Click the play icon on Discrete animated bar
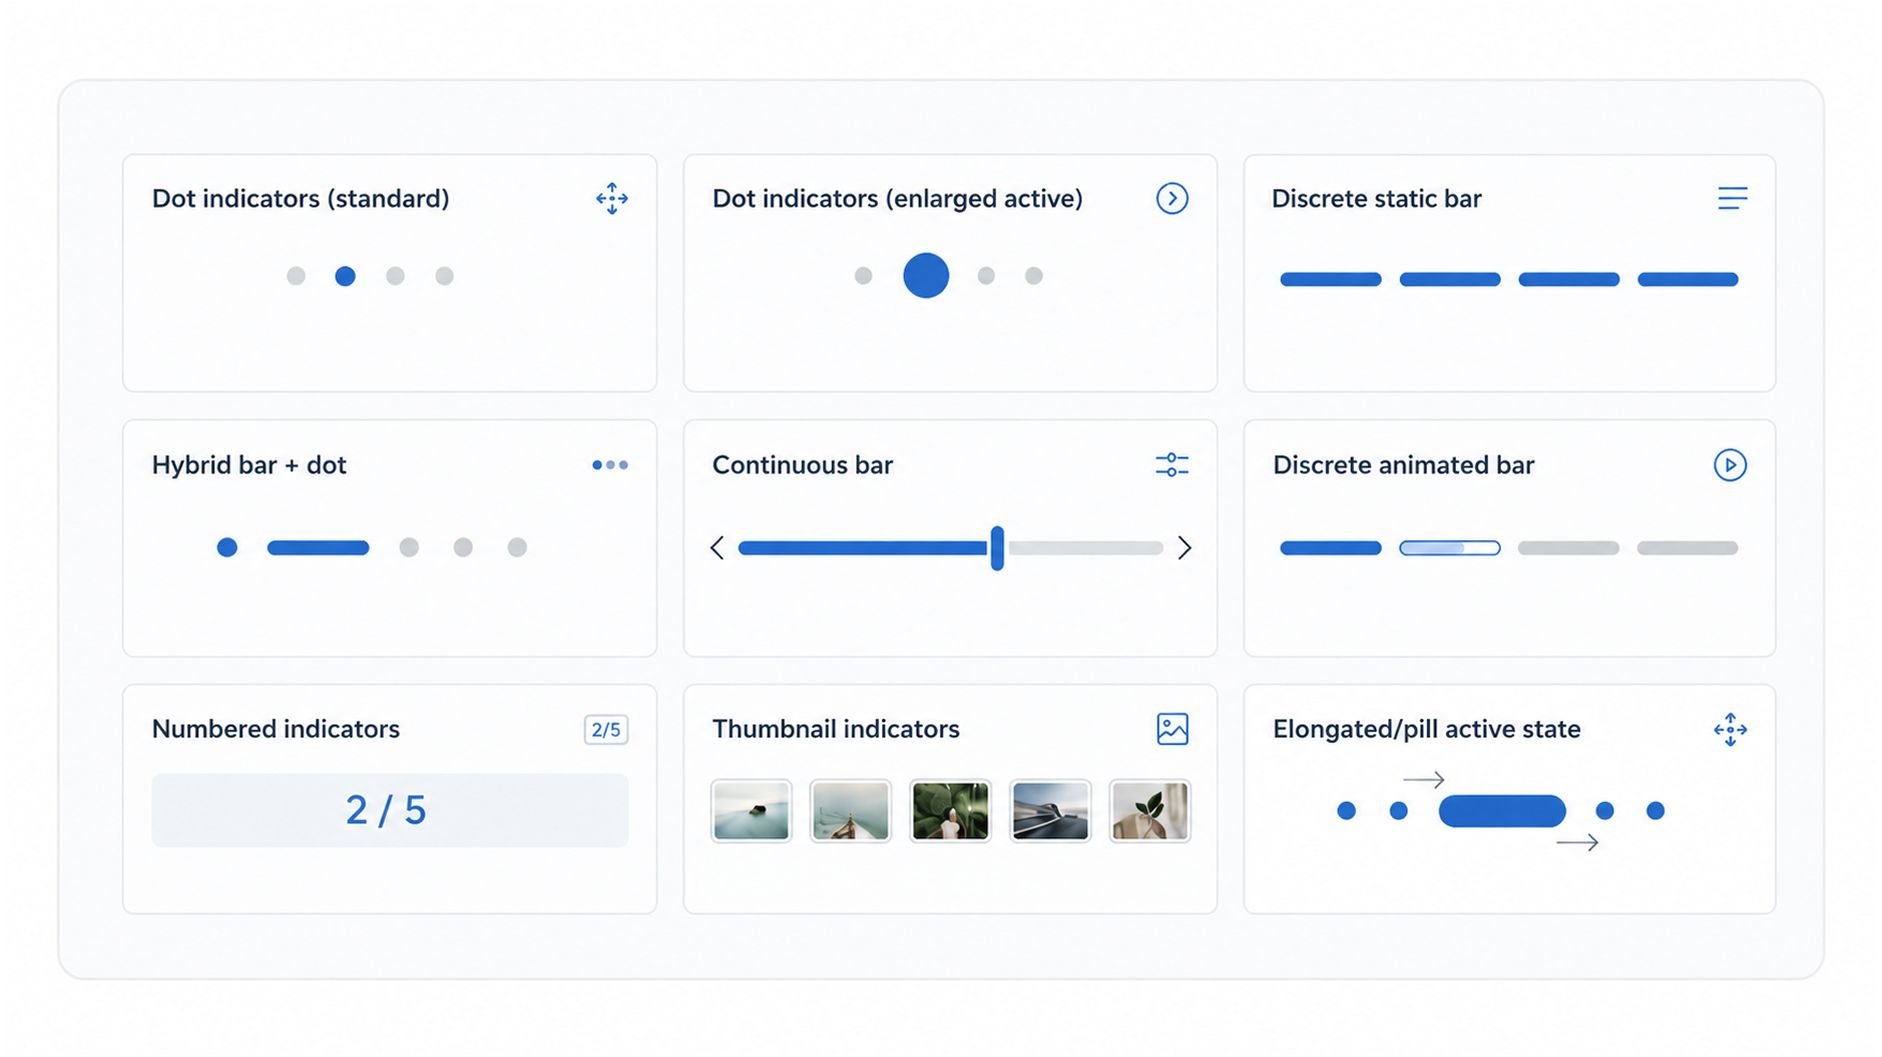 [x=1730, y=465]
